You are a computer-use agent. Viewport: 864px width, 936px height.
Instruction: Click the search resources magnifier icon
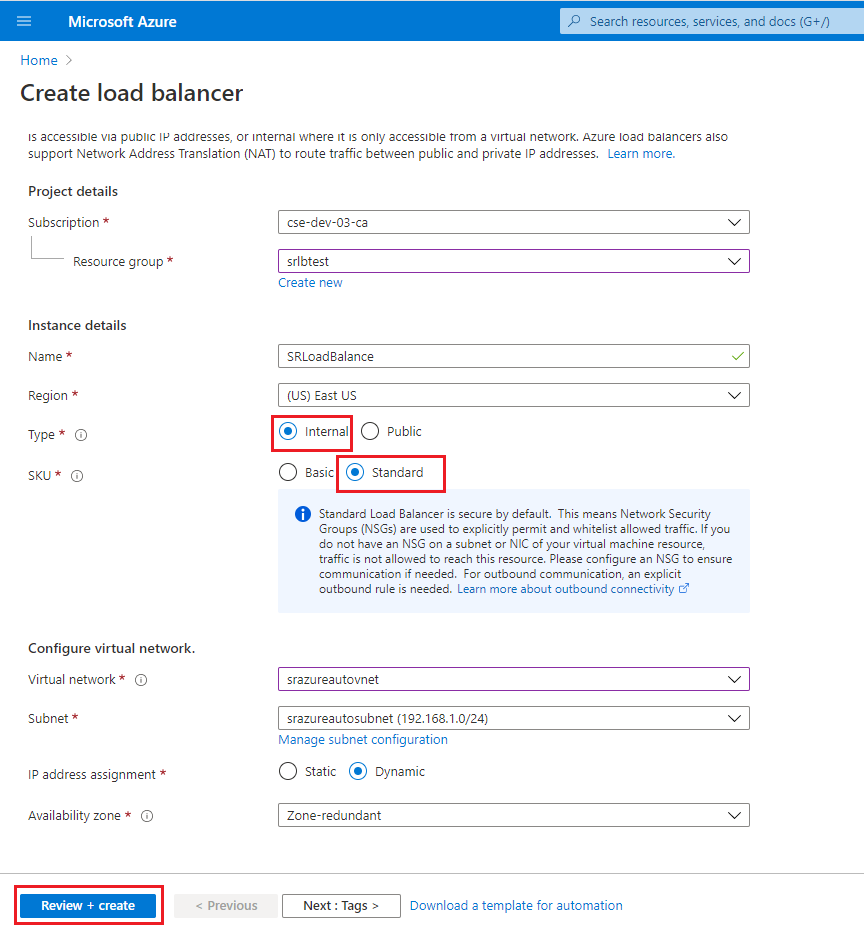(x=576, y=20)
